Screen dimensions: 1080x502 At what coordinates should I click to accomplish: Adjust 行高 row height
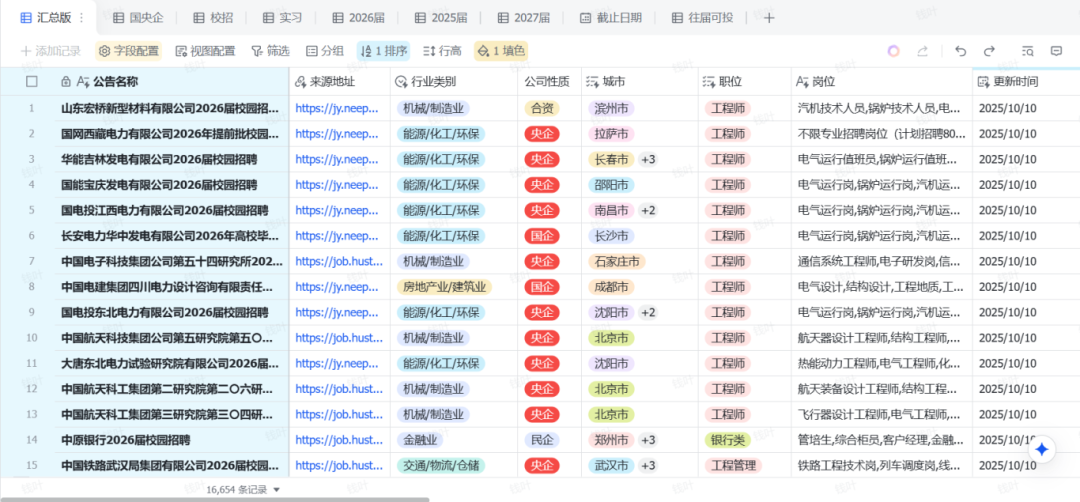pos(442,51)
